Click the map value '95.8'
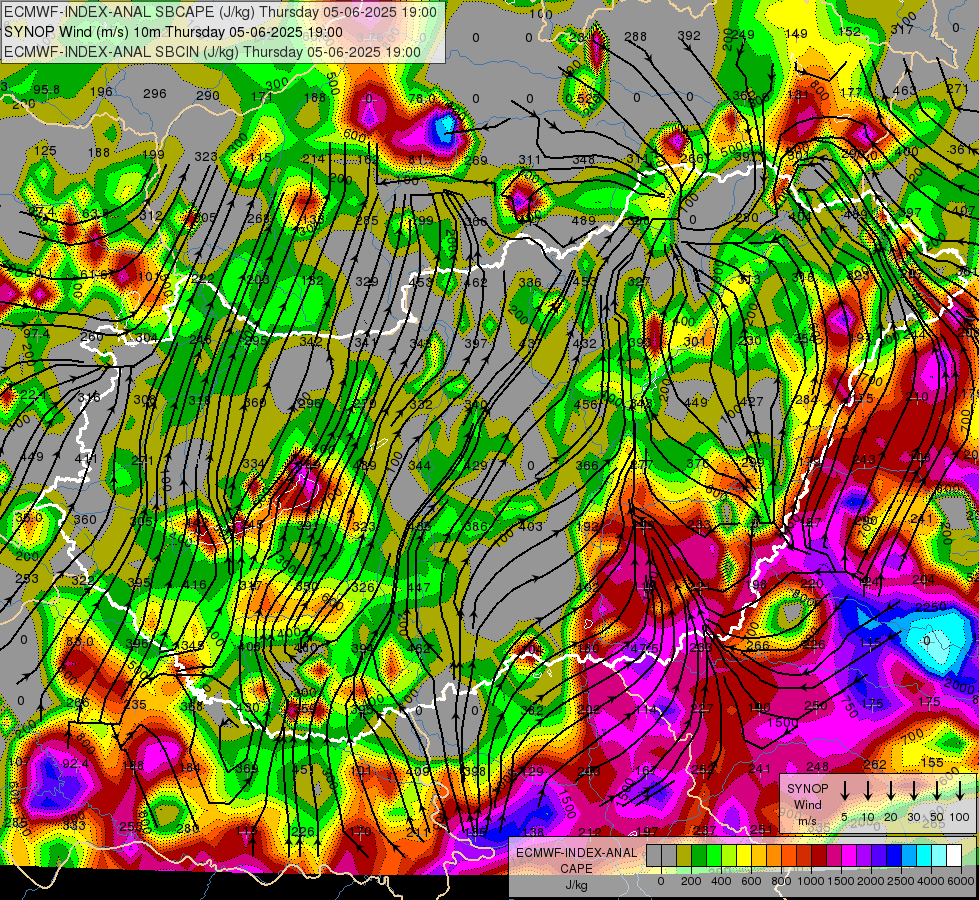This screenshot has height=900, width=979. 47,89
